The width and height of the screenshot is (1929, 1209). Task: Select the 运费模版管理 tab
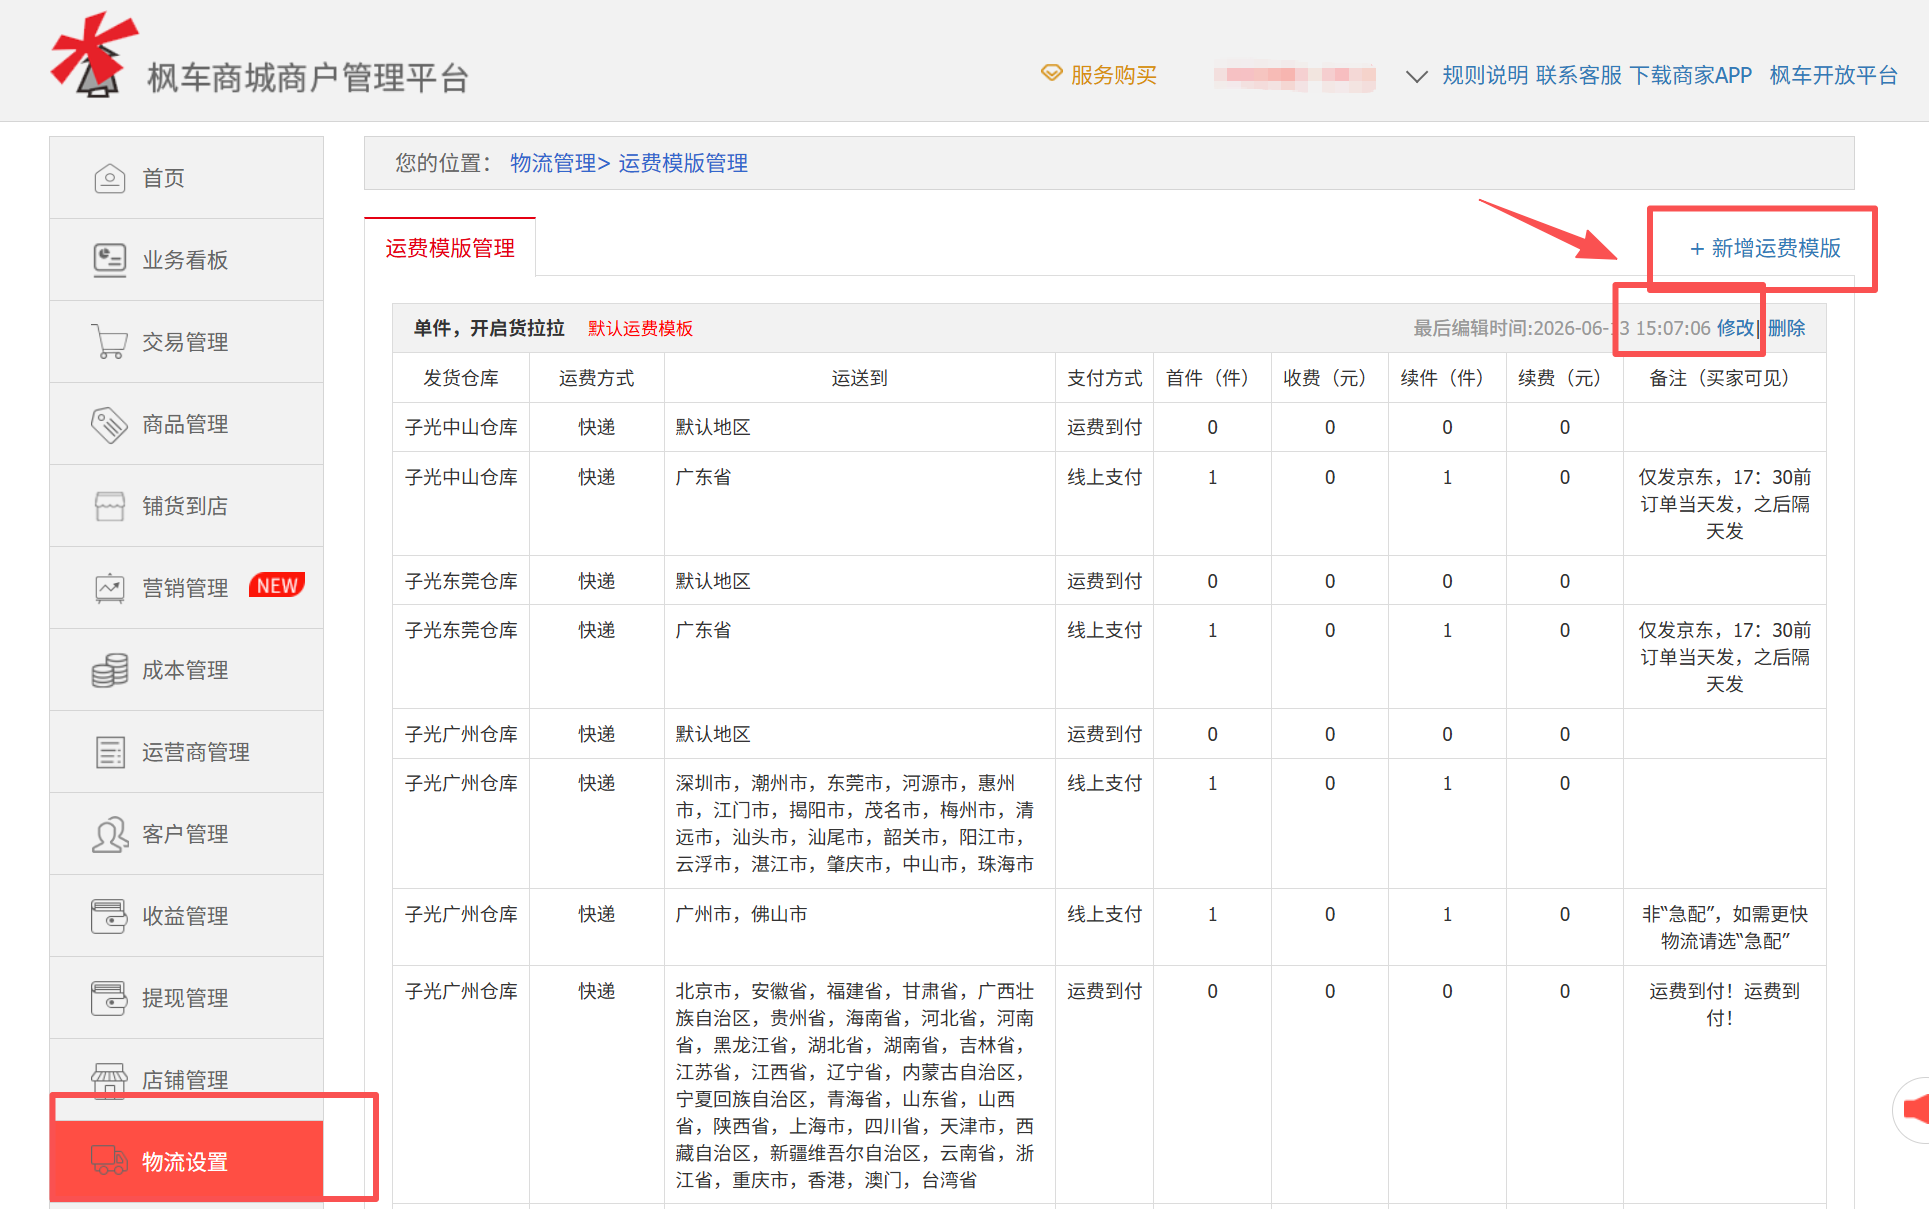[450, 248]
